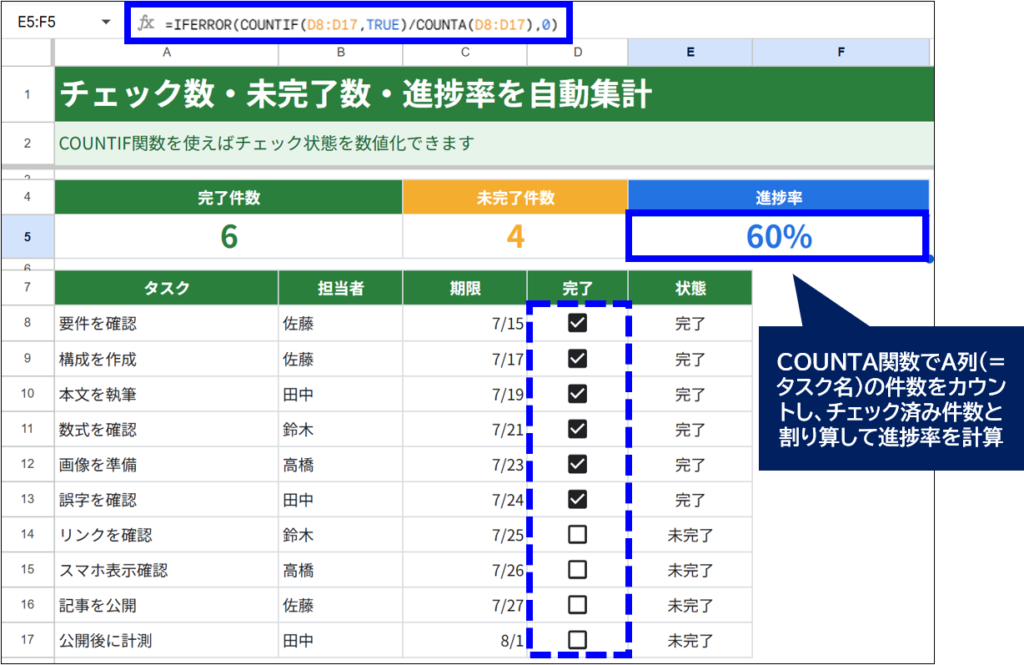Viewport: 1024px width, 665px height.
Task: Select the deadline cell 7/15
Action: tap(465, 323)
